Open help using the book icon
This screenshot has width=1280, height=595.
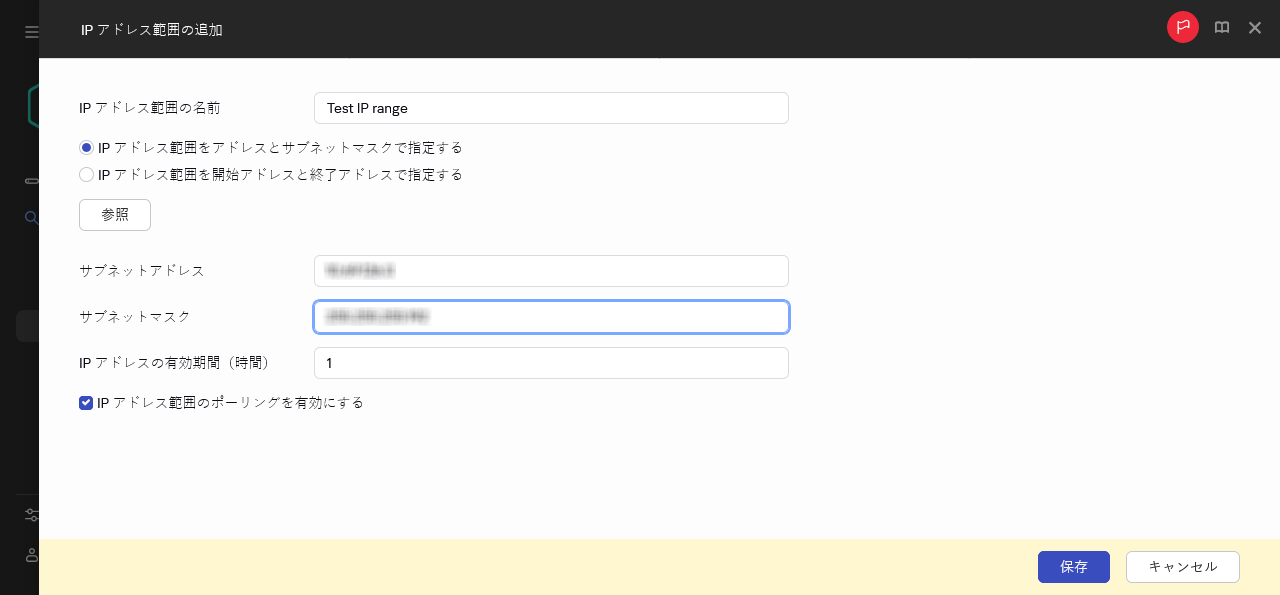point(1222,27)
